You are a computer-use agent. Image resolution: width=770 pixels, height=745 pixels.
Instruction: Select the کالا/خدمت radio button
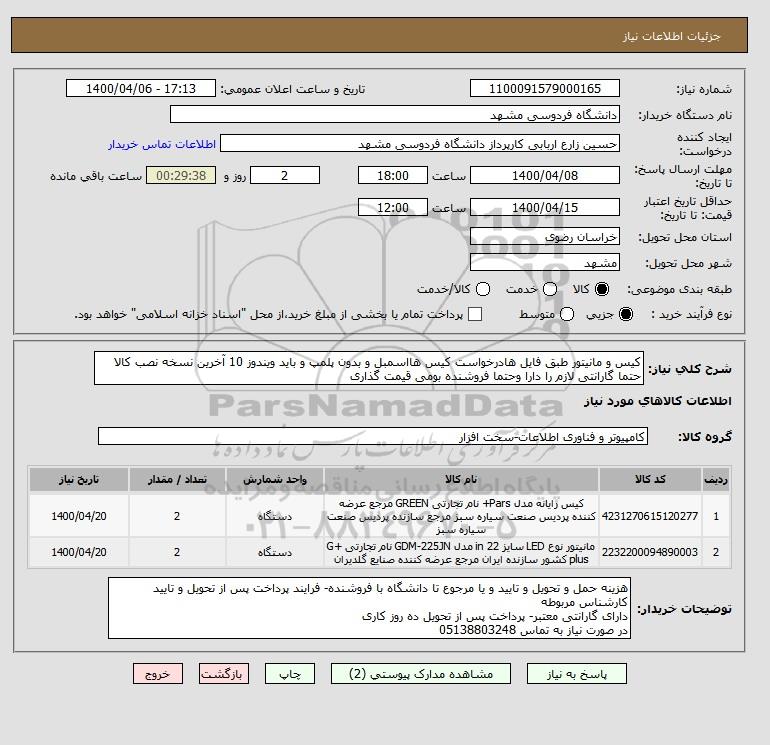click(483, 289)
